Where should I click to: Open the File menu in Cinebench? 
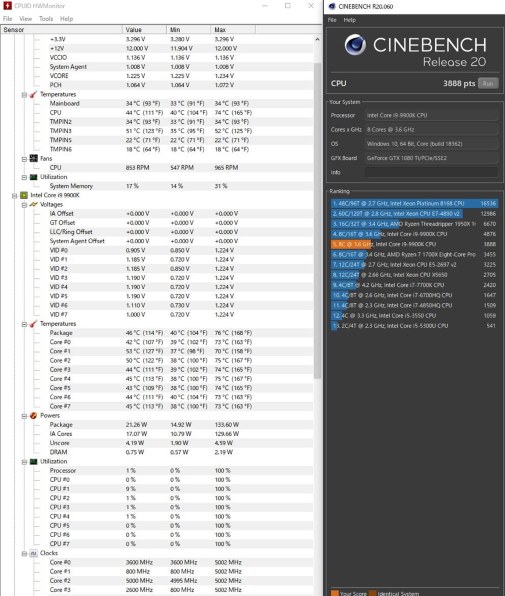[332, 20]
